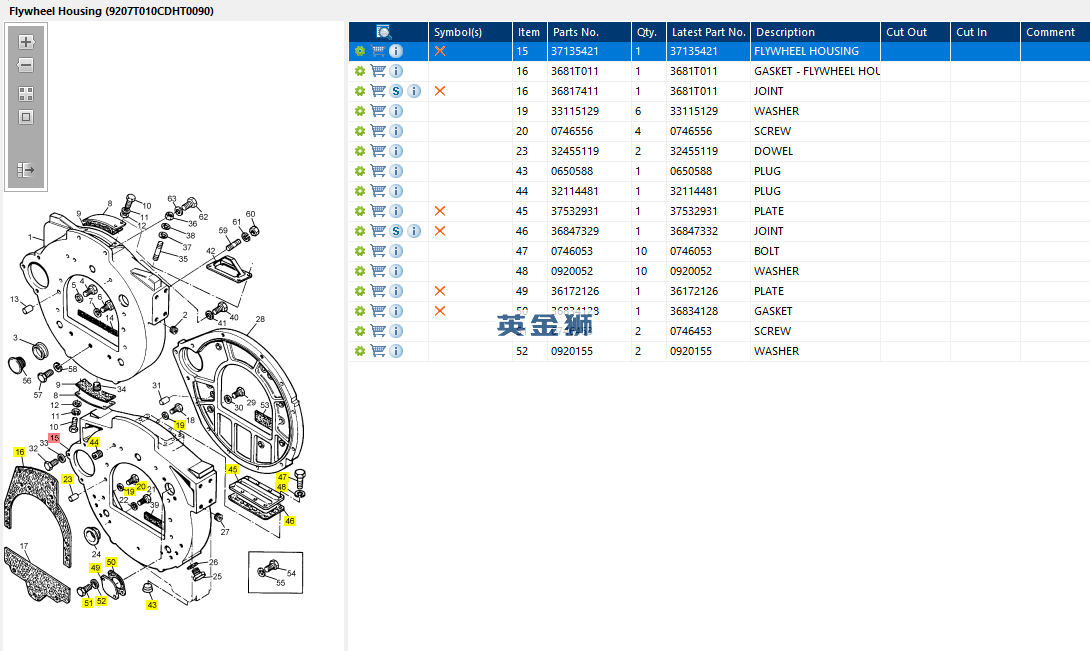The width and height of the screenshot is (1090, 651).
Task: Open info for BOLT 0746053
Action: point(396,251)
